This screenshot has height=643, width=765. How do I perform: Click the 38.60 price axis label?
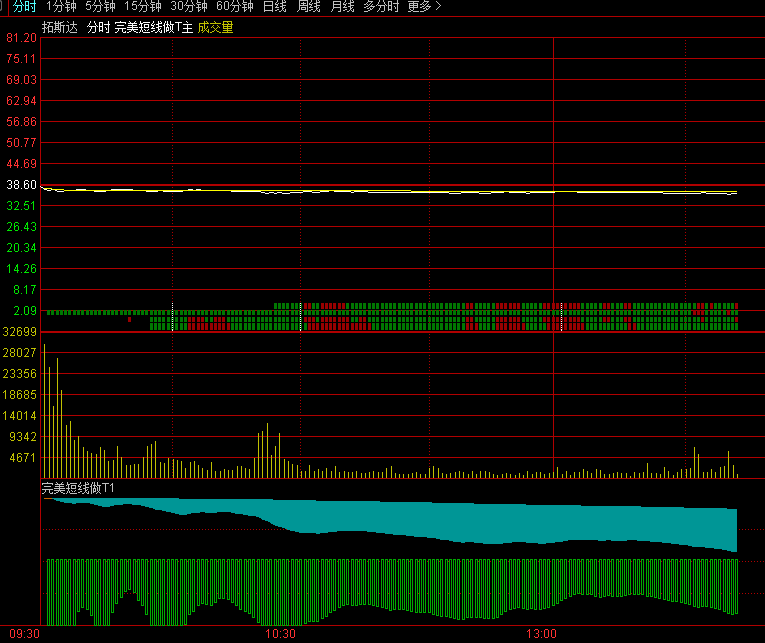pos(21,185)
